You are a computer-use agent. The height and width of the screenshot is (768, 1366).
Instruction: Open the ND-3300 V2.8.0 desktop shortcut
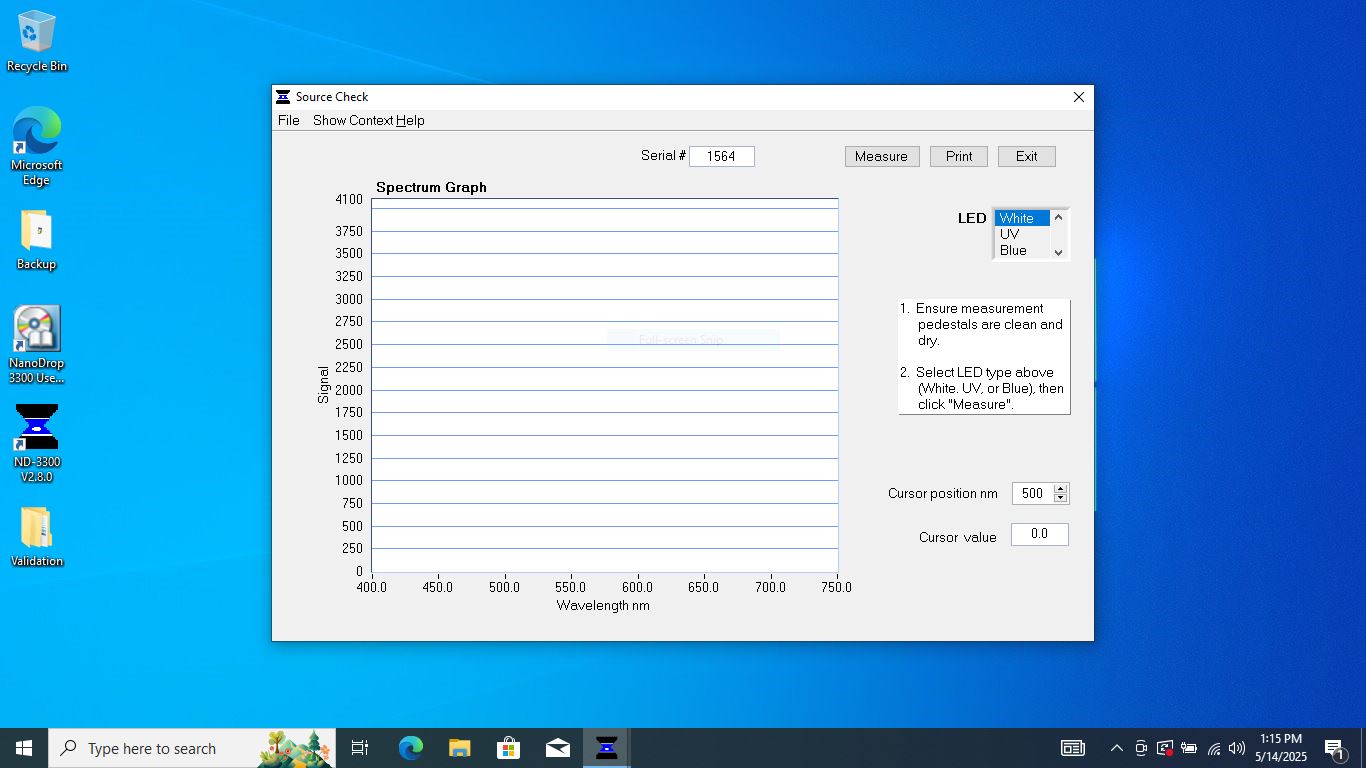[37, 428]
